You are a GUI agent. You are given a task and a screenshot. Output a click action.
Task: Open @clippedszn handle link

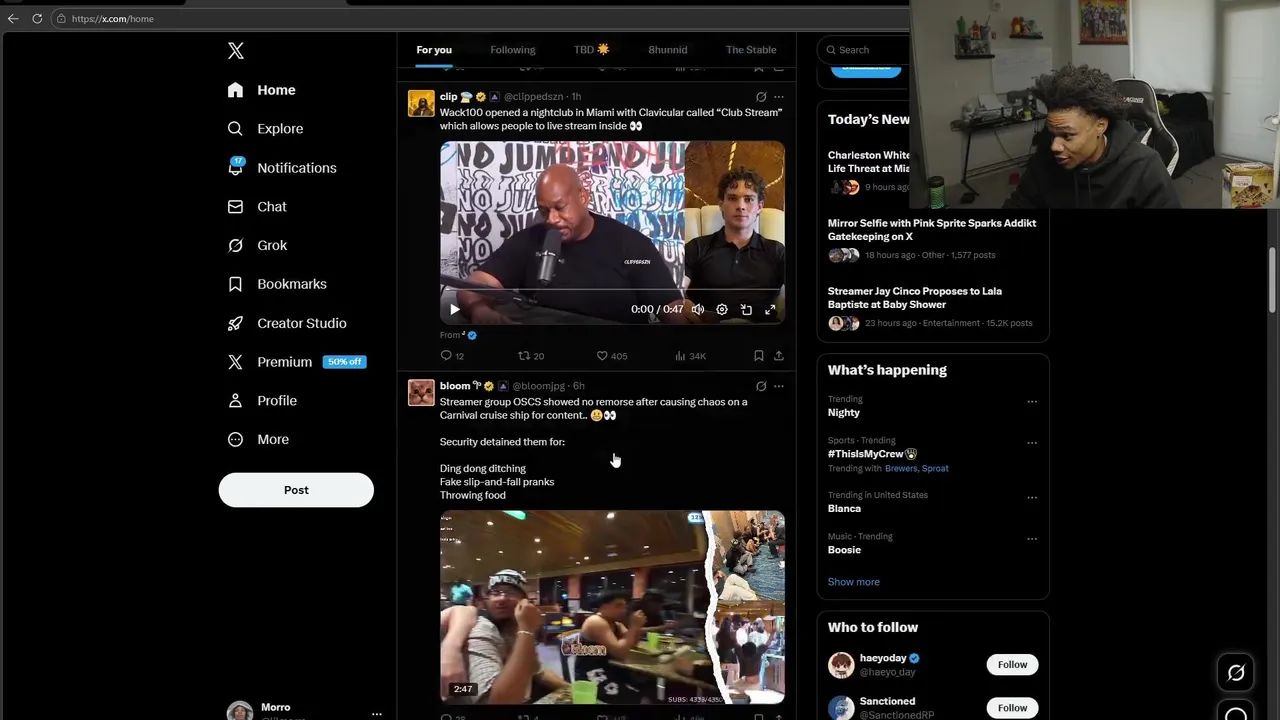click(533, 97)
